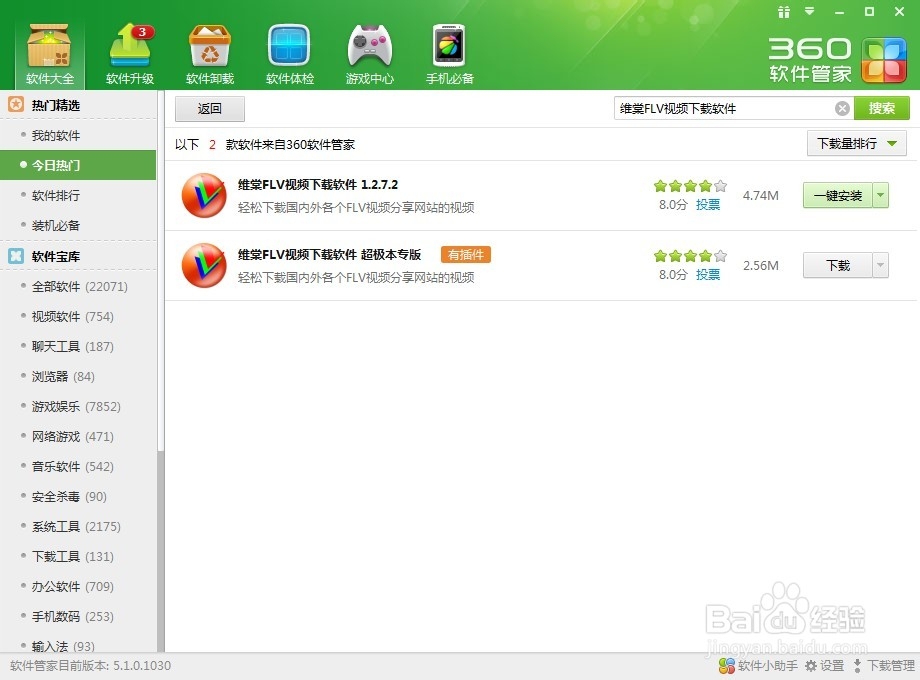Open 软件小助手 in the status bar

tap(758, 665)
